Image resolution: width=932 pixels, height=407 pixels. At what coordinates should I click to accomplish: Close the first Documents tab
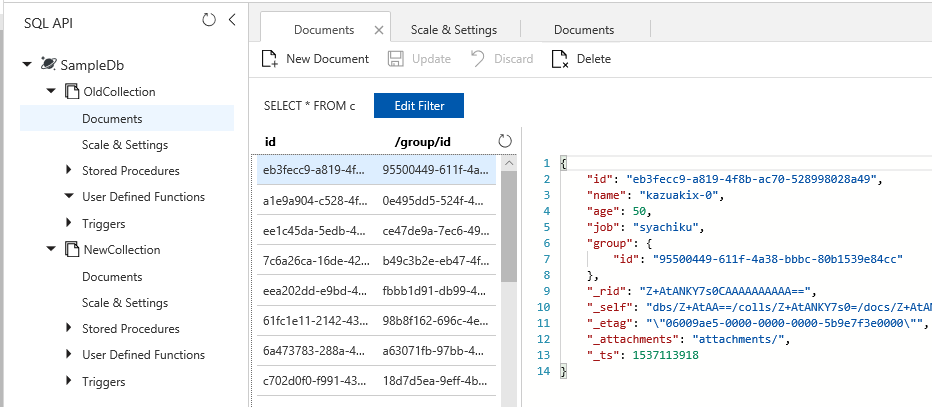379,30
